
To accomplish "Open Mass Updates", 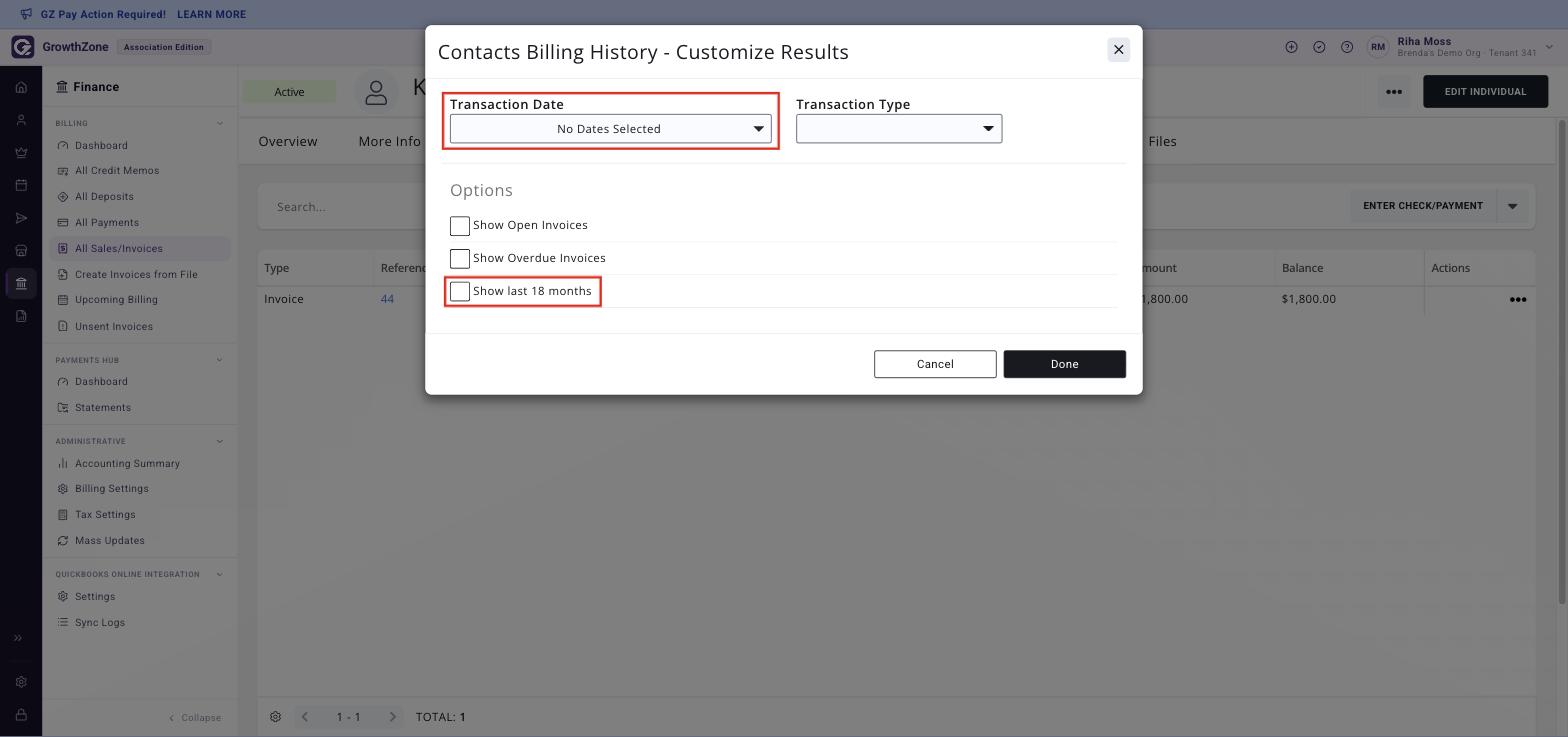I will 110,541.
